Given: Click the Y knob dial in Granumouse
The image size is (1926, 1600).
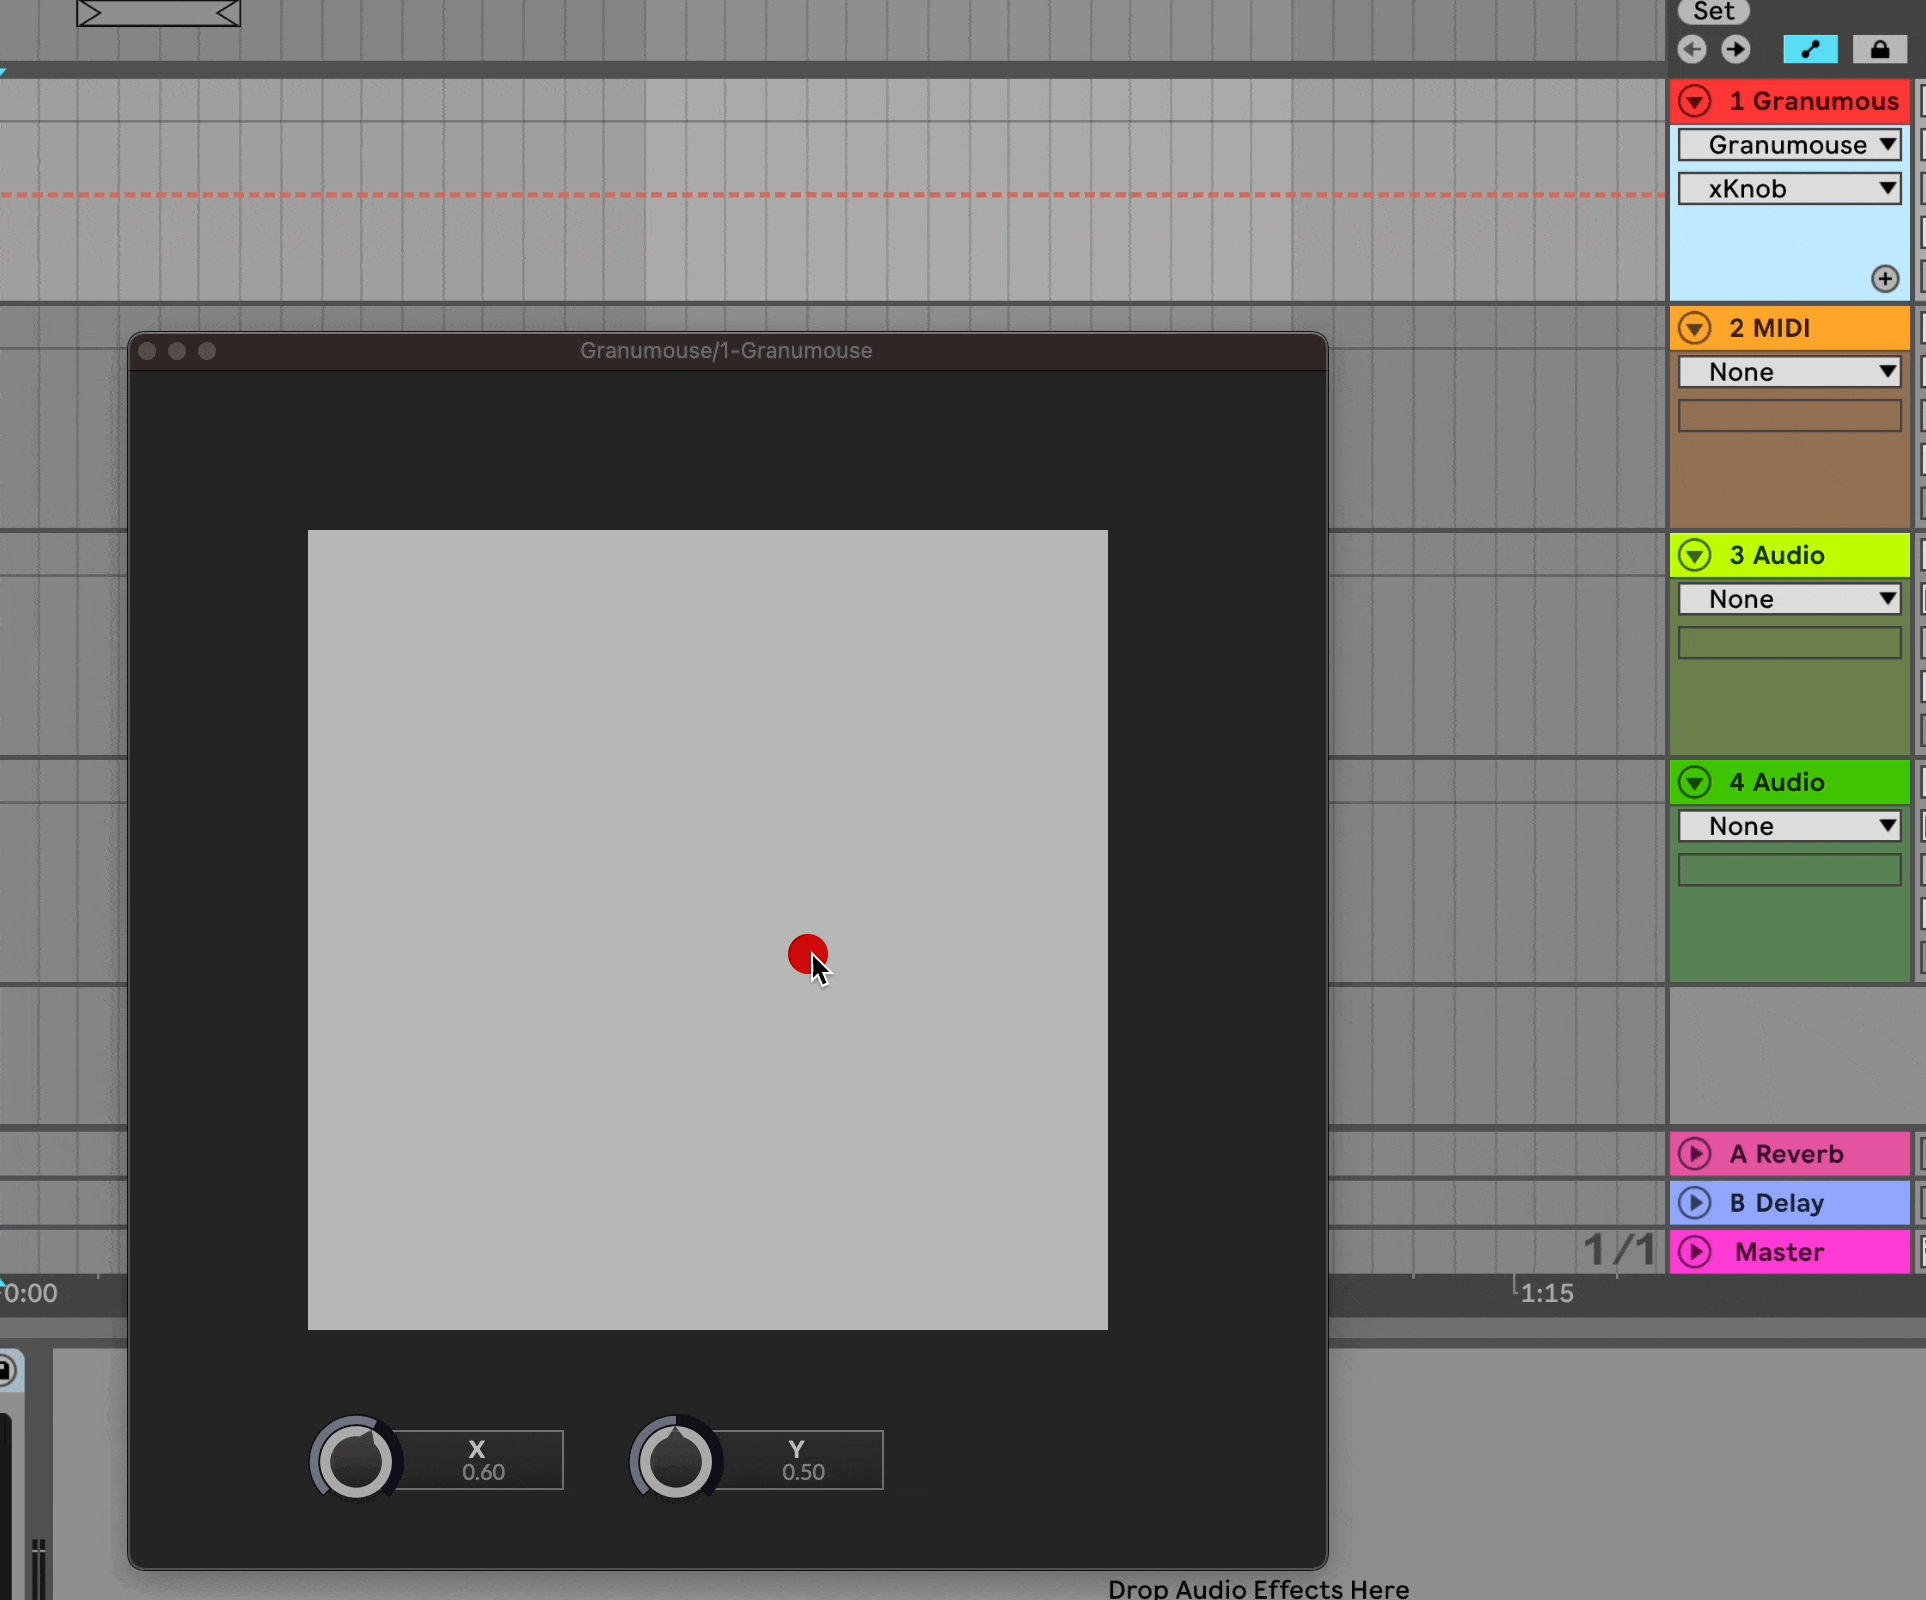Looking at the screenshot, I should tap(675, 1460).
